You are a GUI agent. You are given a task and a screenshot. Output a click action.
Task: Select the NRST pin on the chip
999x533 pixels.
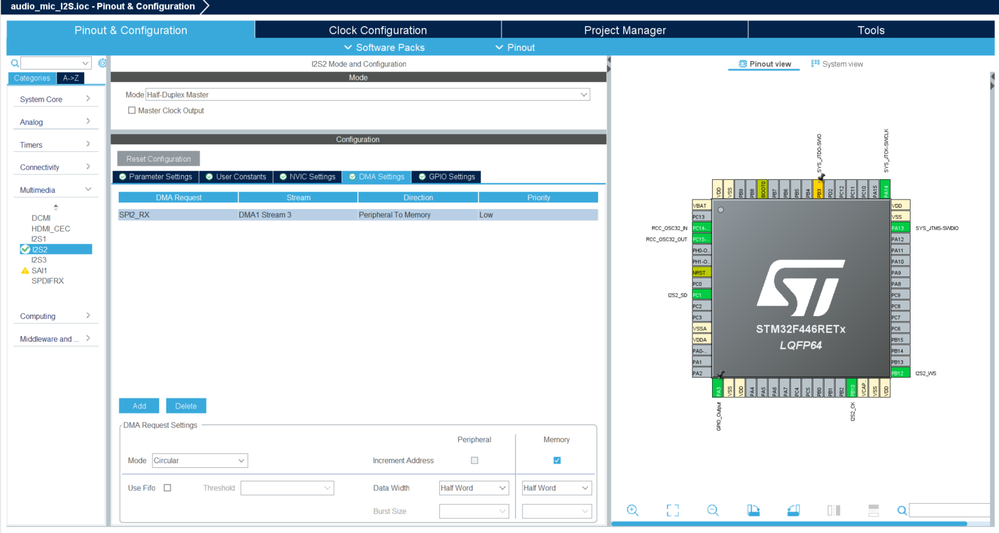point(701,273)
